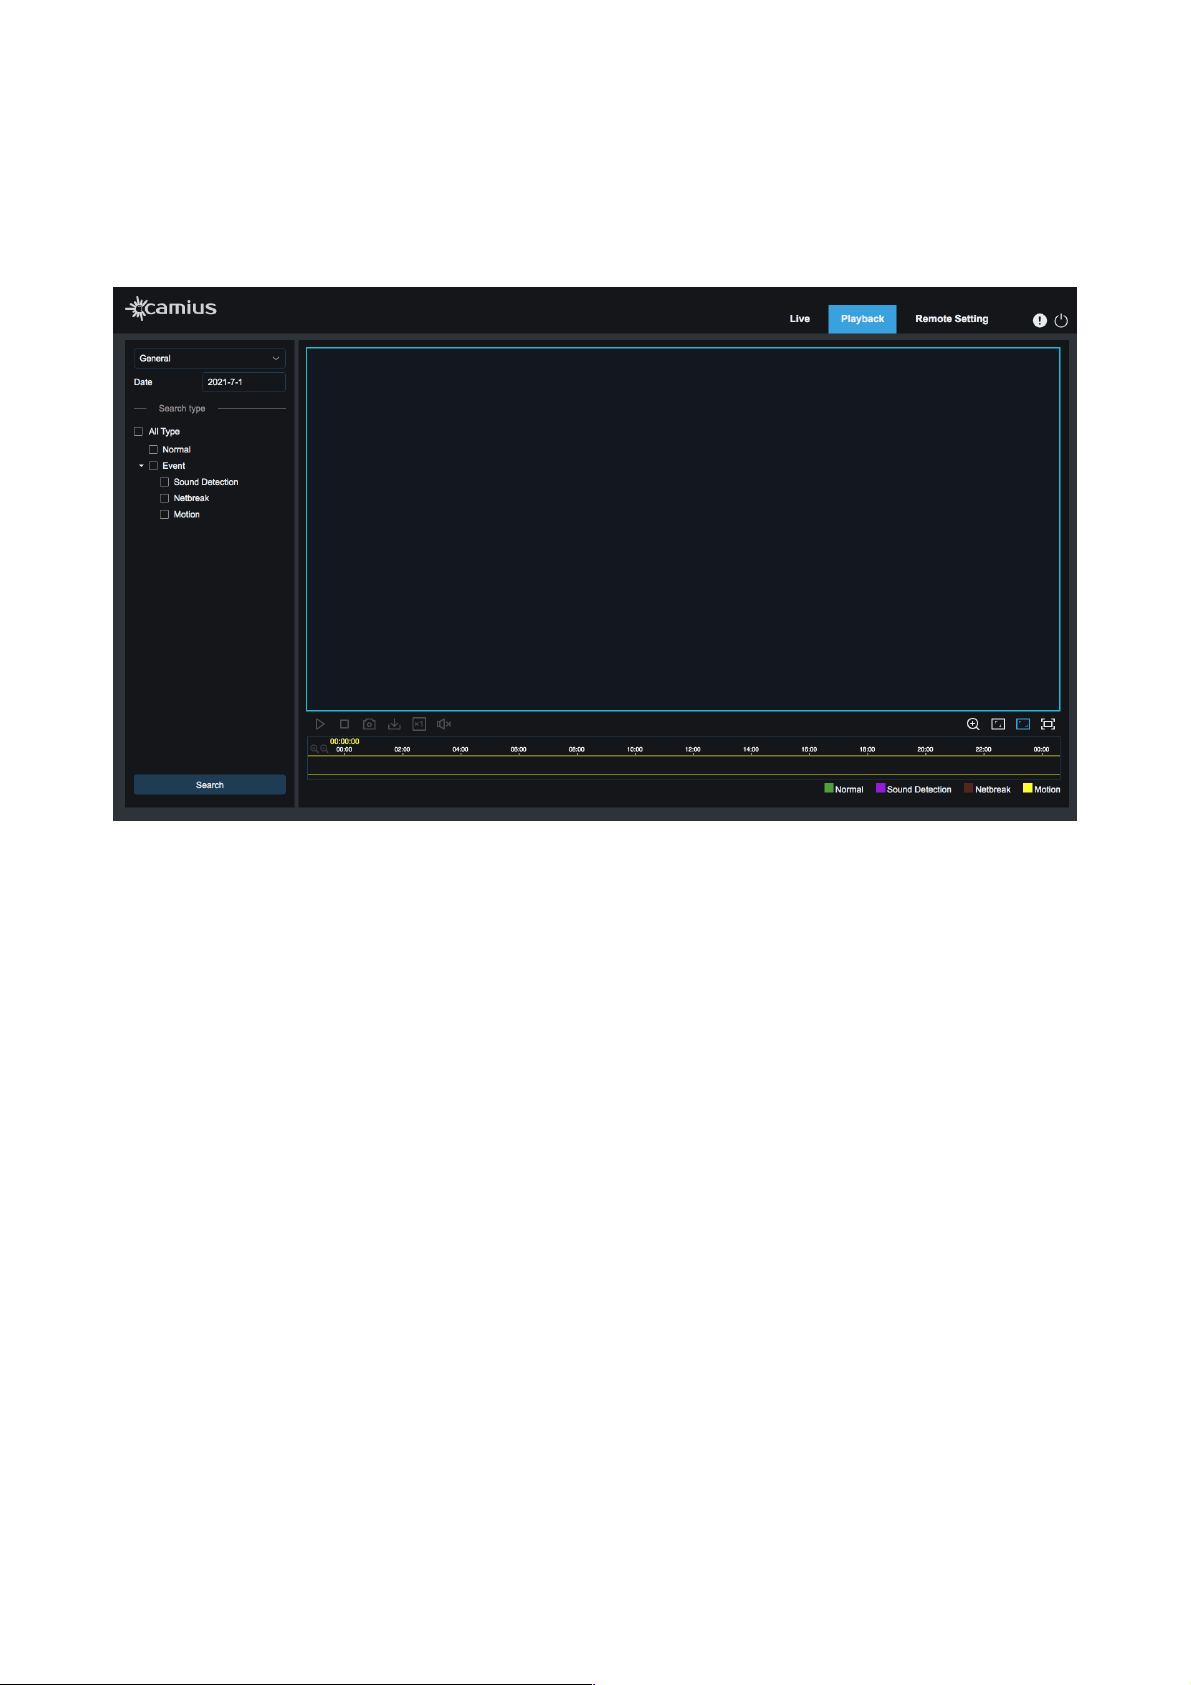Click the video playback viewport
Viewport: 1191px width, 1685px height.
683,529
